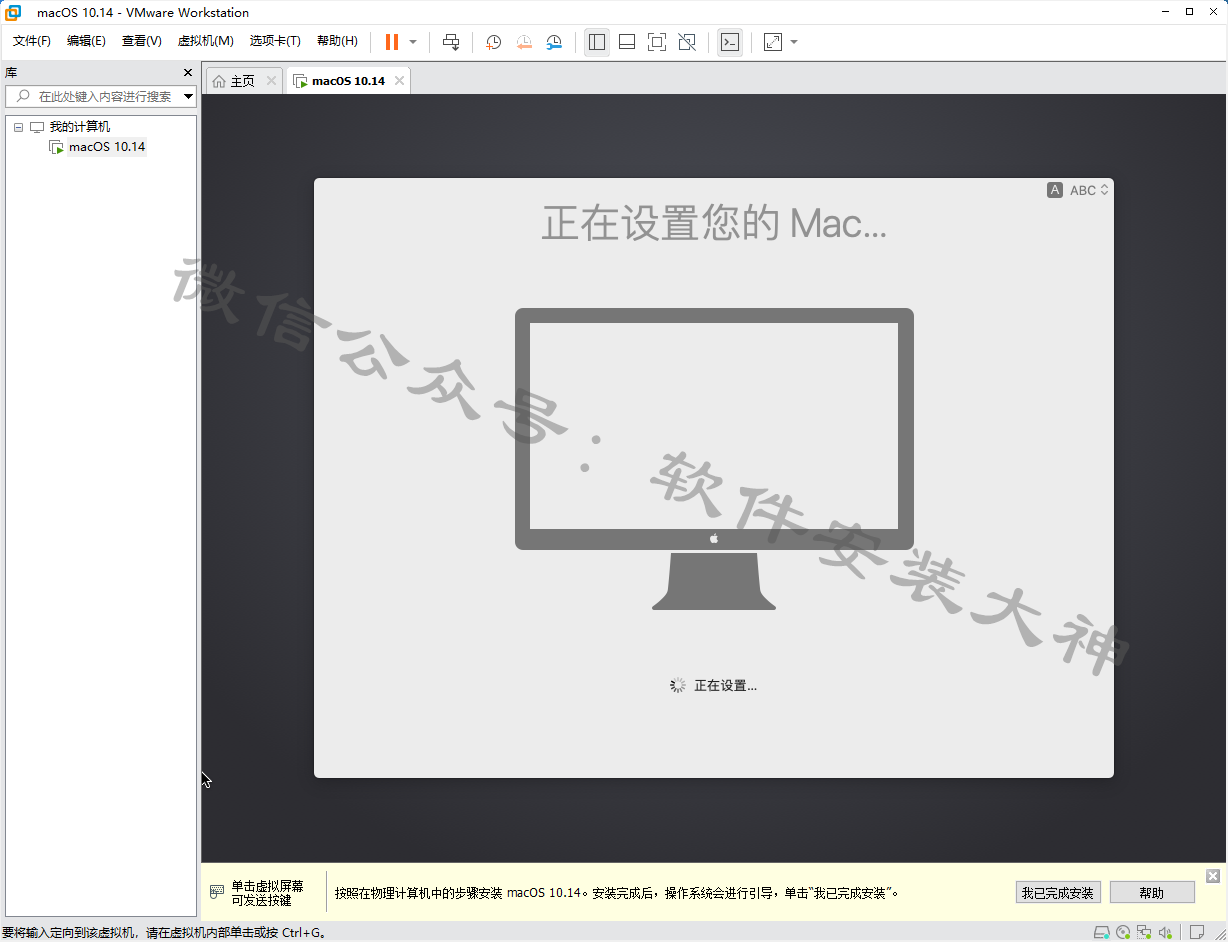This screenshot has width=1228, height=942.
Task: Click the 正在设置您的 Mac... heading
Action: coord(714,223)
